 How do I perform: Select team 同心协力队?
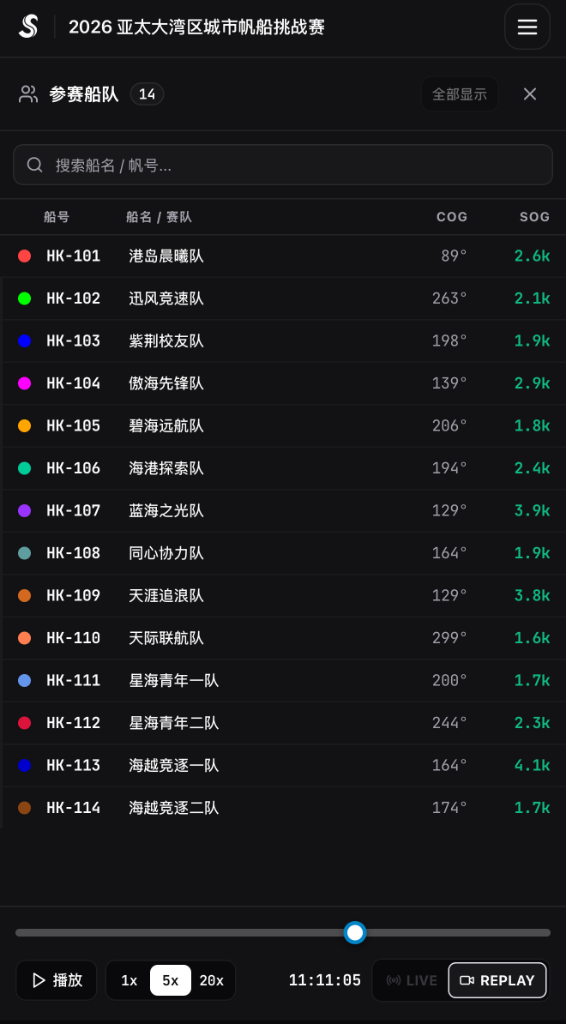pyautogui.click(x=166, y=553)
